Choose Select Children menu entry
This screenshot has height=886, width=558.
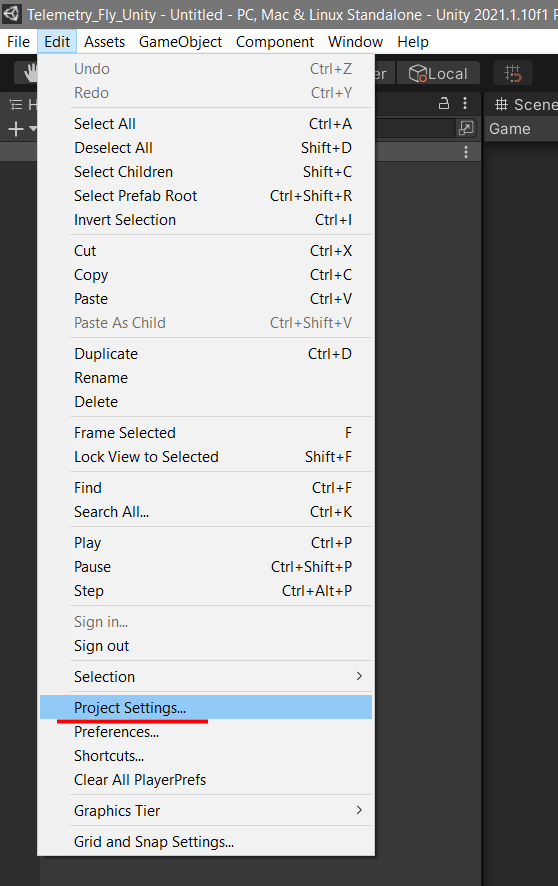[206, 172]
